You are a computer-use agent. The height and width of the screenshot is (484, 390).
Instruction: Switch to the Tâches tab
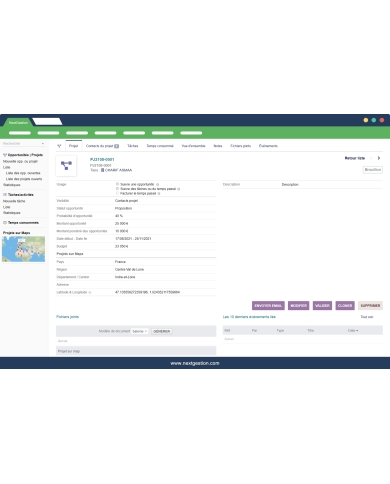tap(133, 146)
